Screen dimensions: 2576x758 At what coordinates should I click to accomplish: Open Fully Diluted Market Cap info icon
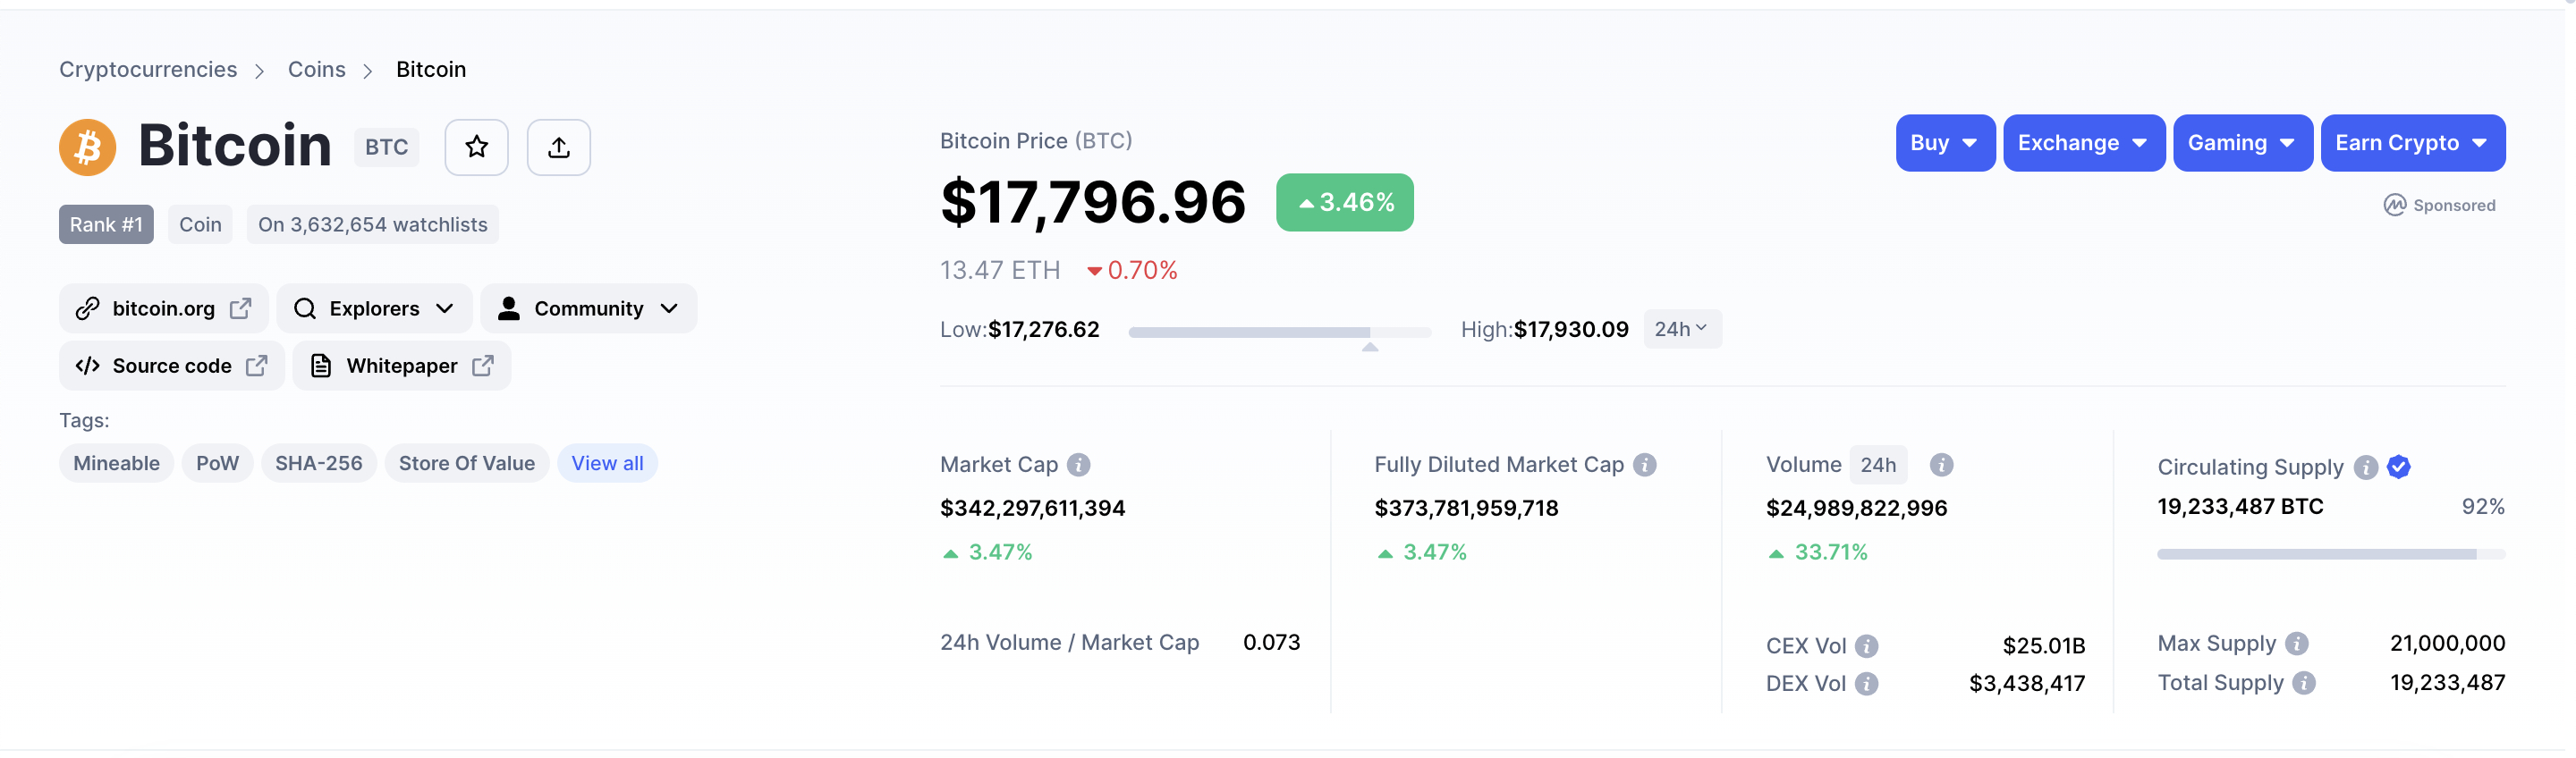click(1644, 464)
